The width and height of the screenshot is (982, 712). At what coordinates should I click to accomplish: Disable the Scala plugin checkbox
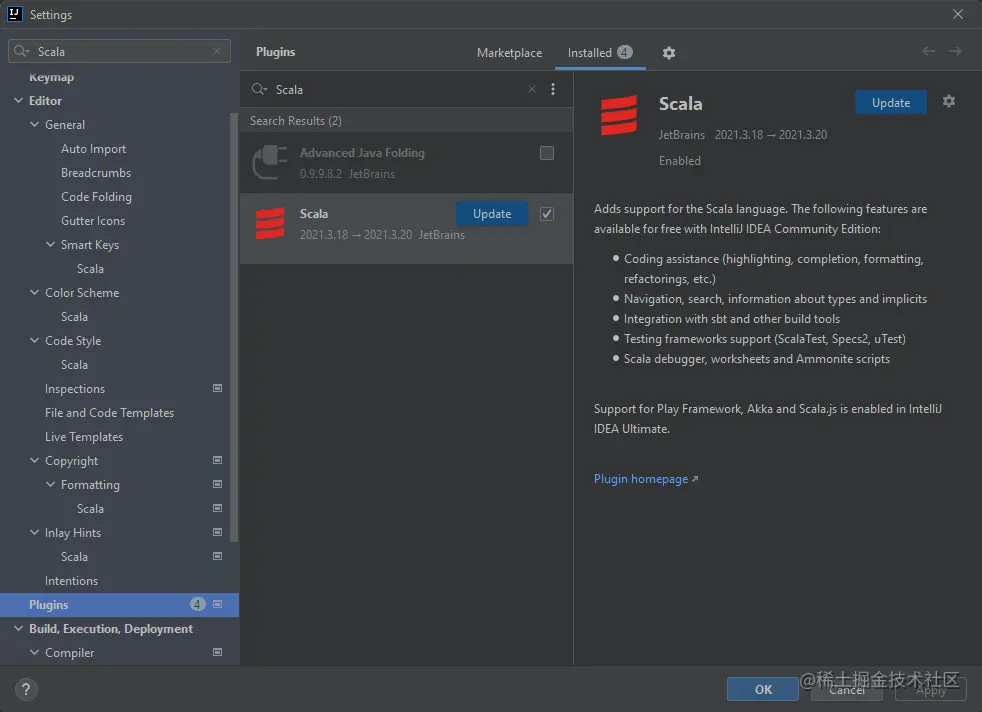[547, 214]
